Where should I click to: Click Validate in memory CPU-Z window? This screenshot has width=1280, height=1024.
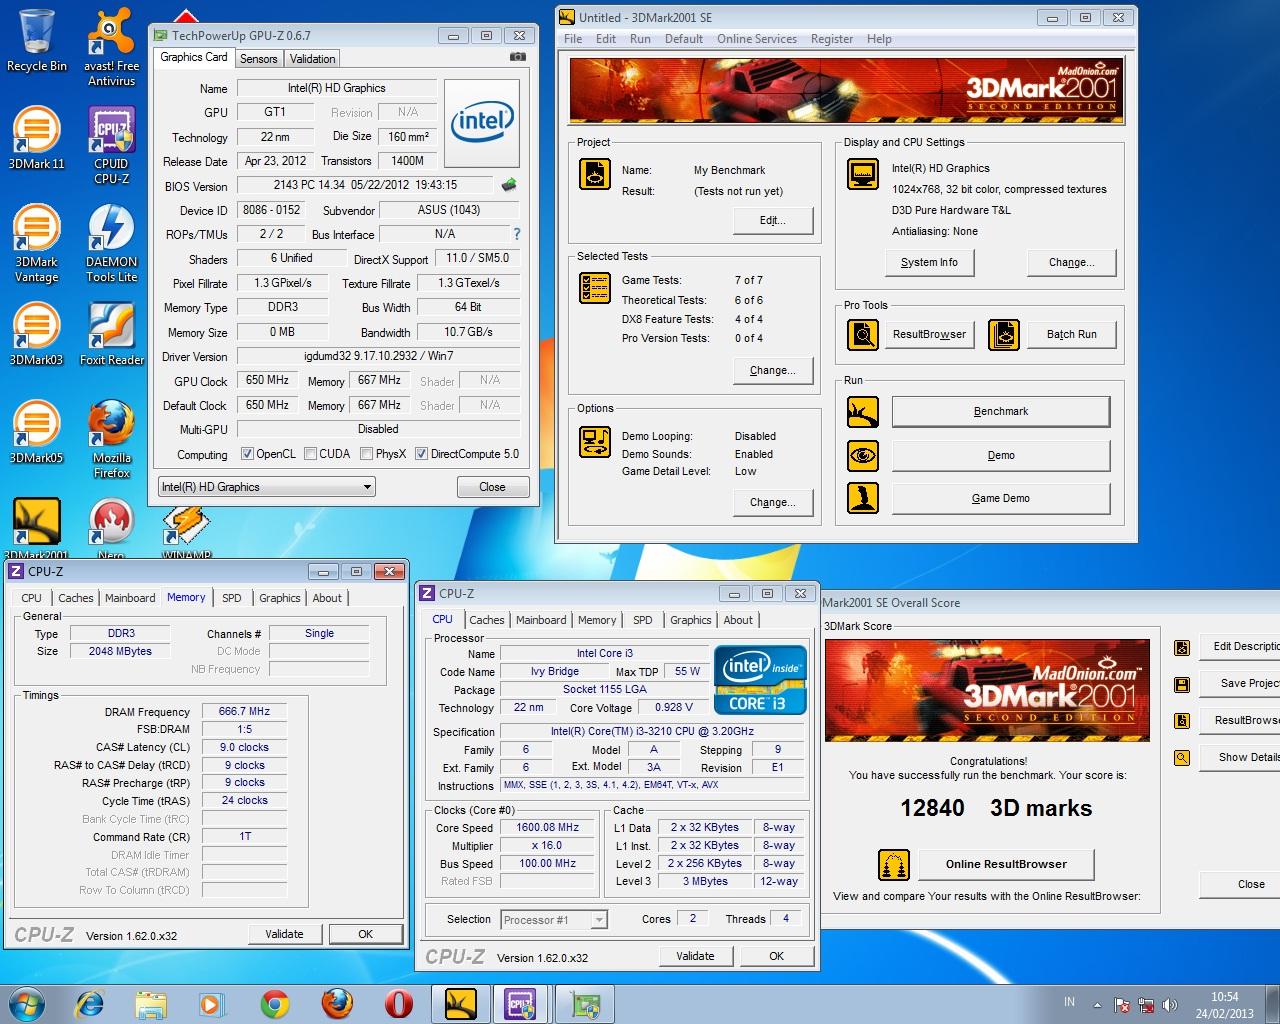284,934
